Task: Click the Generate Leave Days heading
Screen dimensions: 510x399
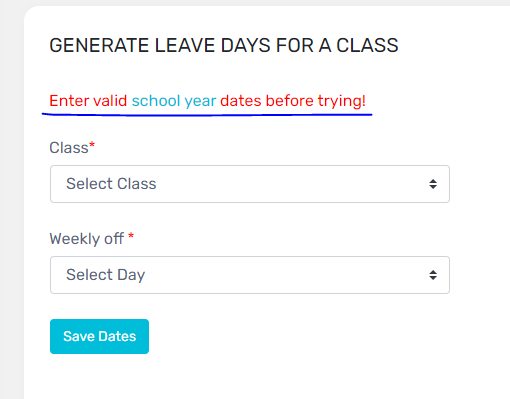Action: click(224, 45)
